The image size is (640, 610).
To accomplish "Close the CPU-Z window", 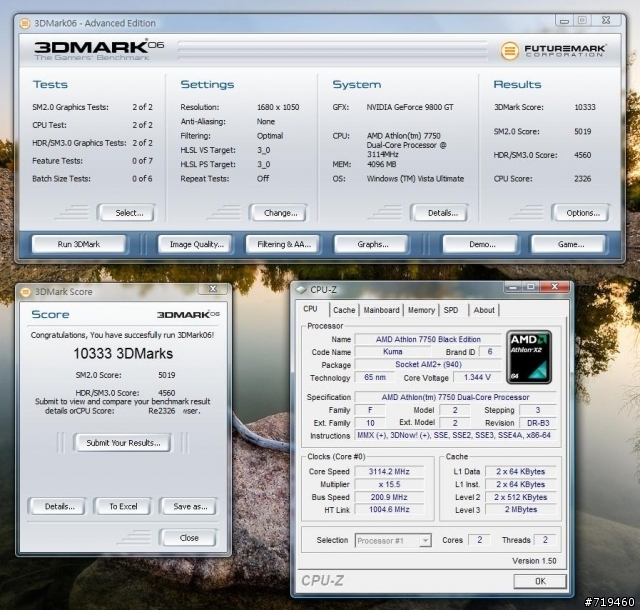I will pos(554,287).
